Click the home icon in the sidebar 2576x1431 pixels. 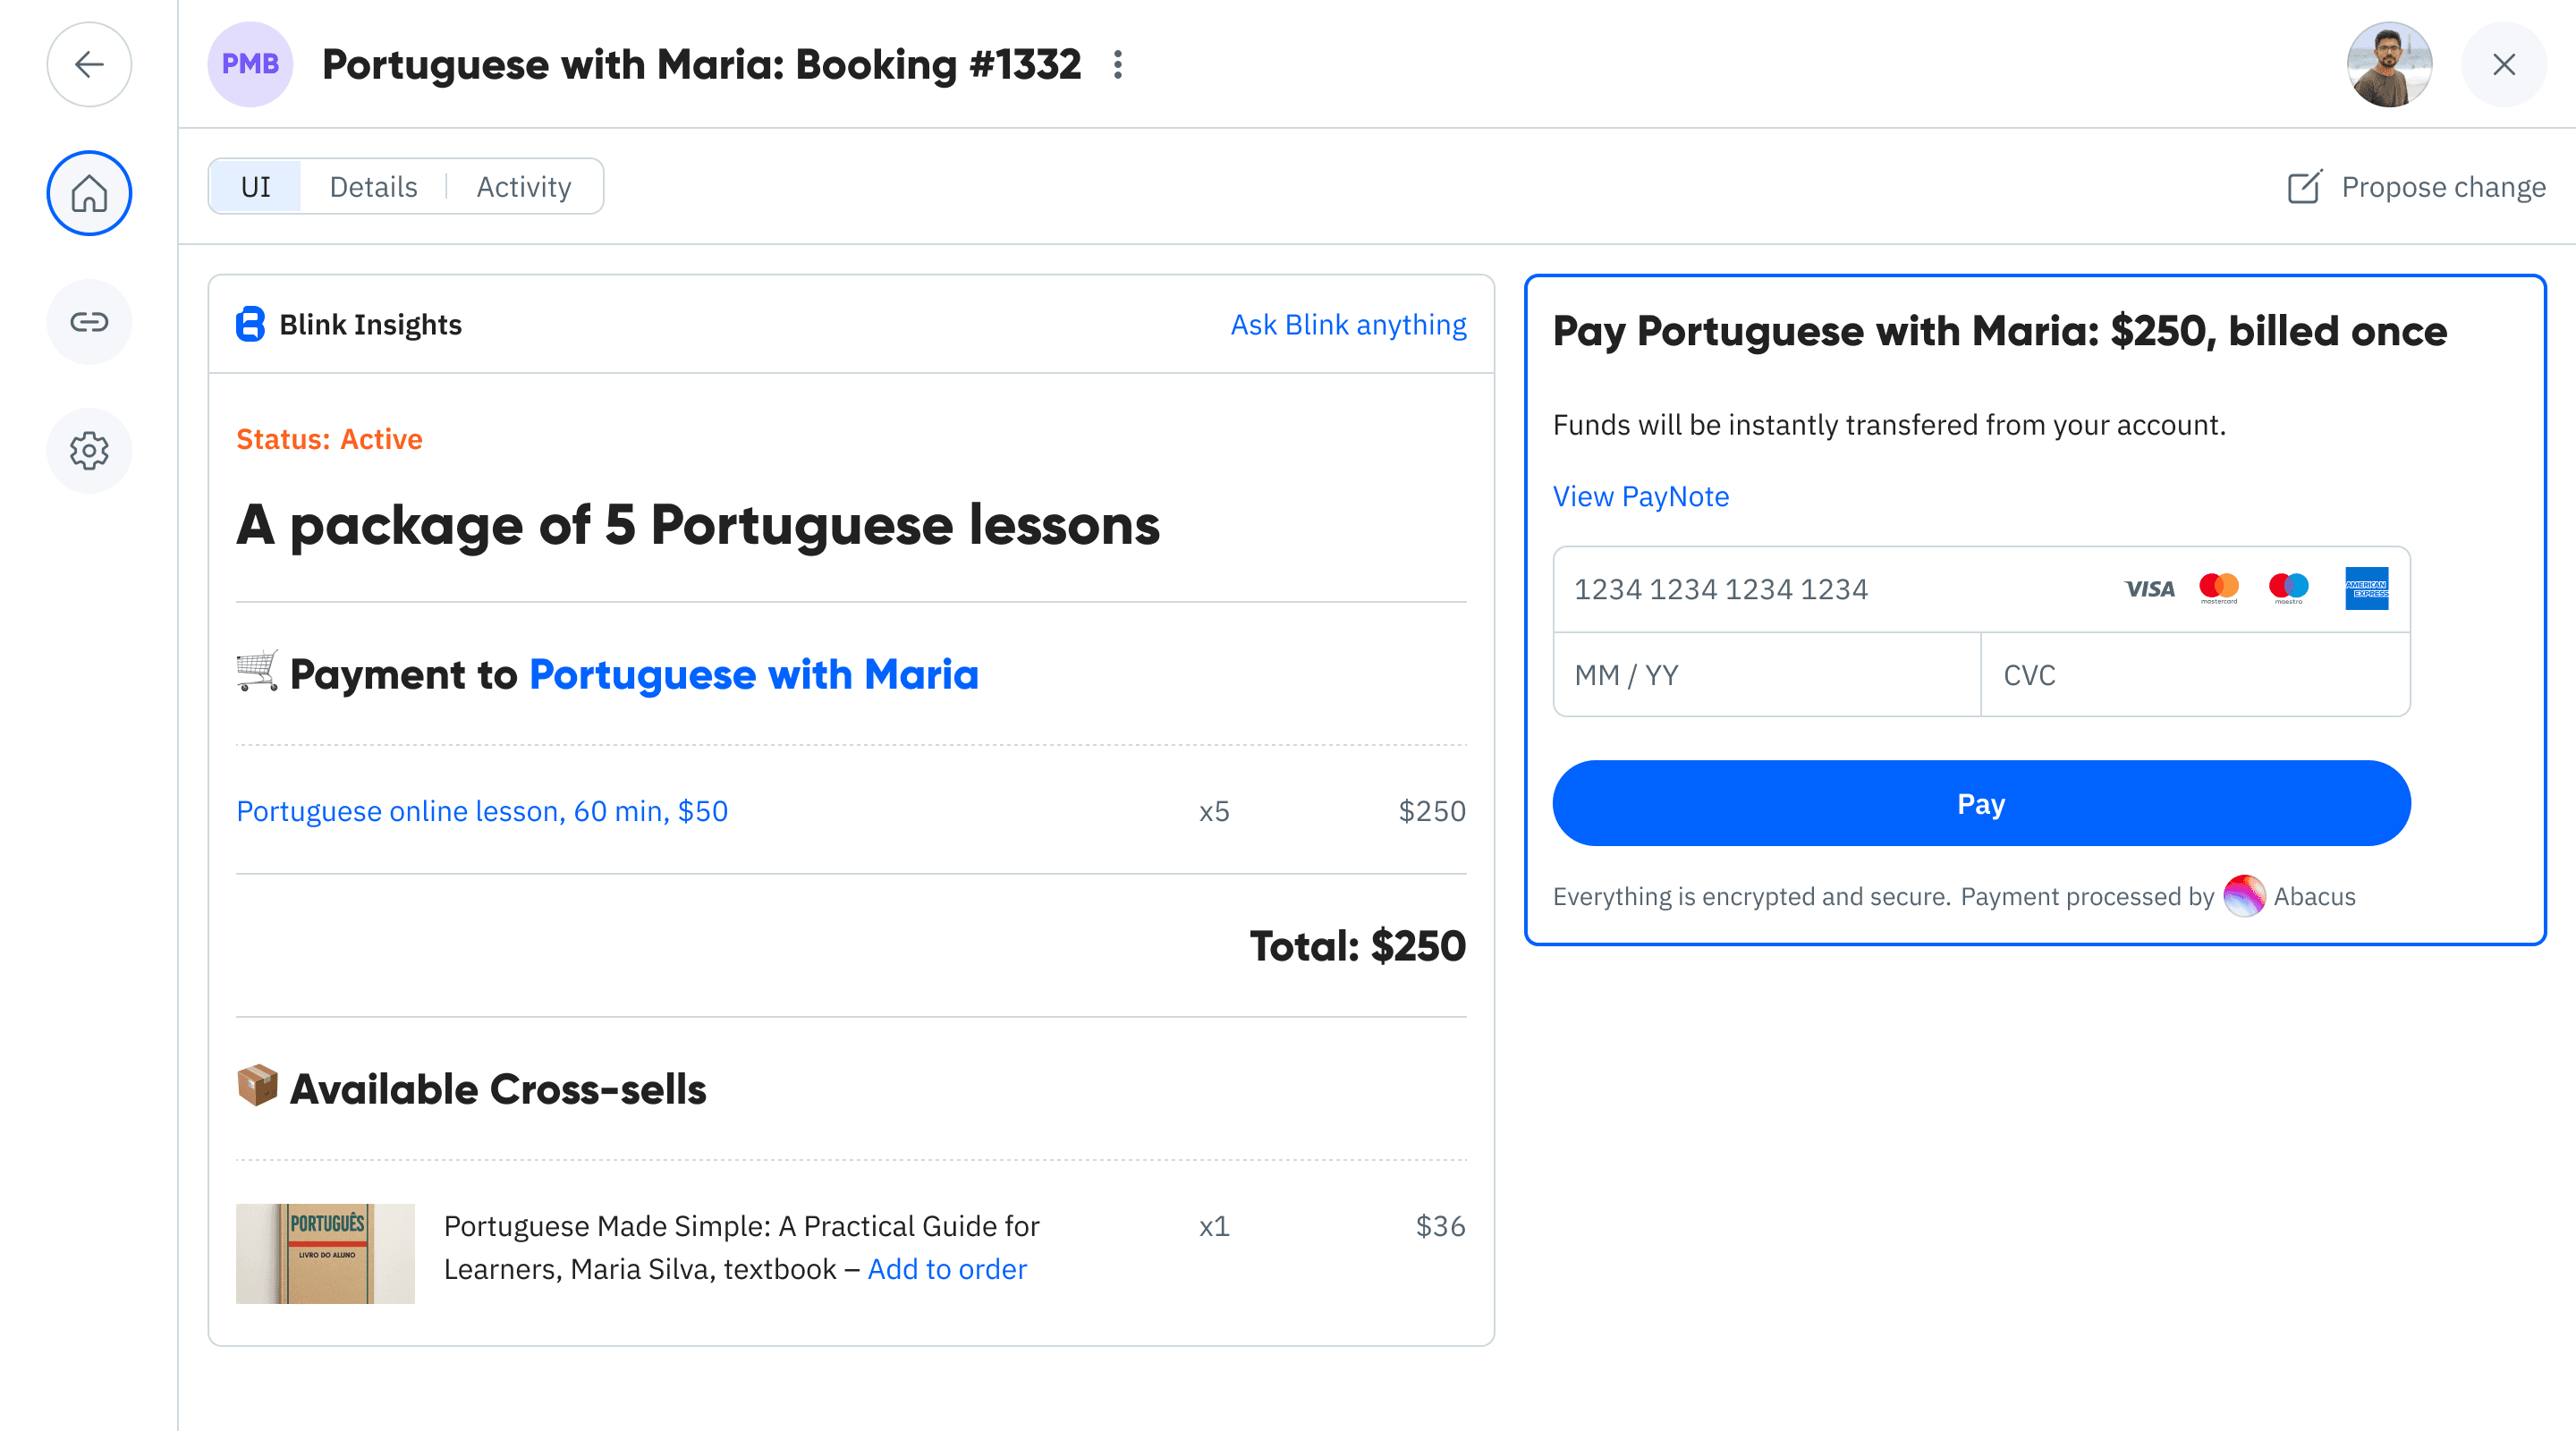pos(89,193)
